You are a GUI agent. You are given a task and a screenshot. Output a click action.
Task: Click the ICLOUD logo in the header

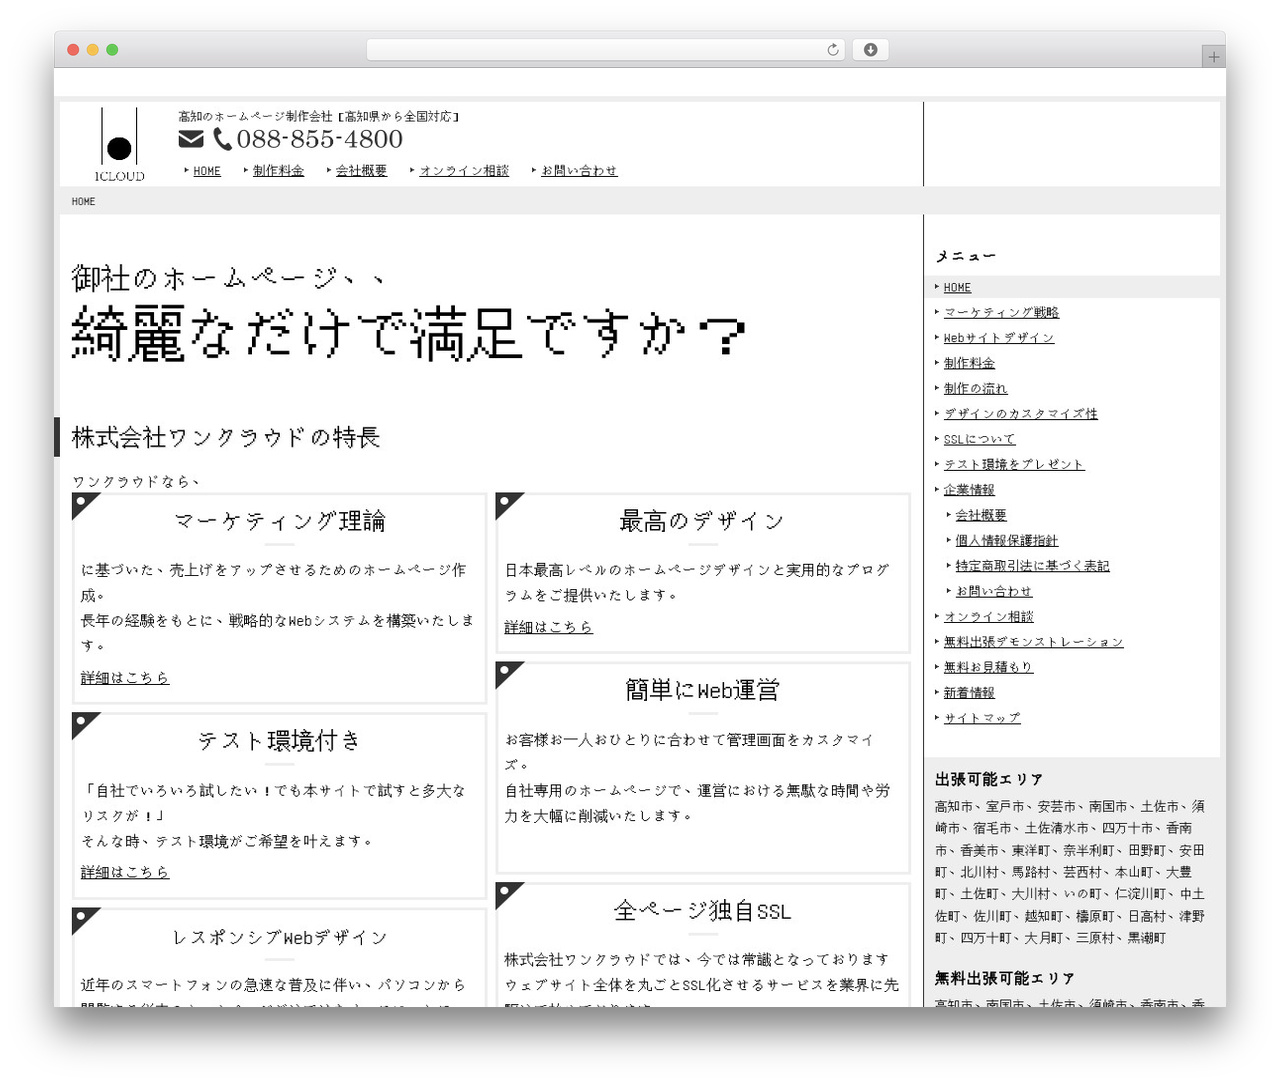coord(119,145)
